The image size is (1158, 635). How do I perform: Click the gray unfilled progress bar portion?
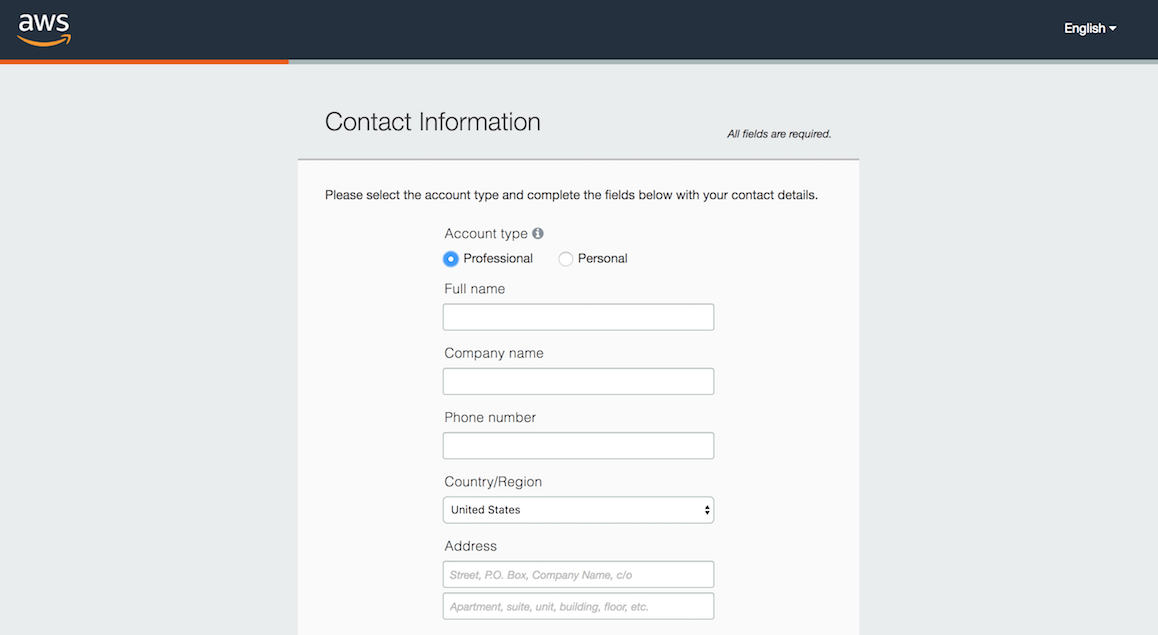(x=720, y=62)
